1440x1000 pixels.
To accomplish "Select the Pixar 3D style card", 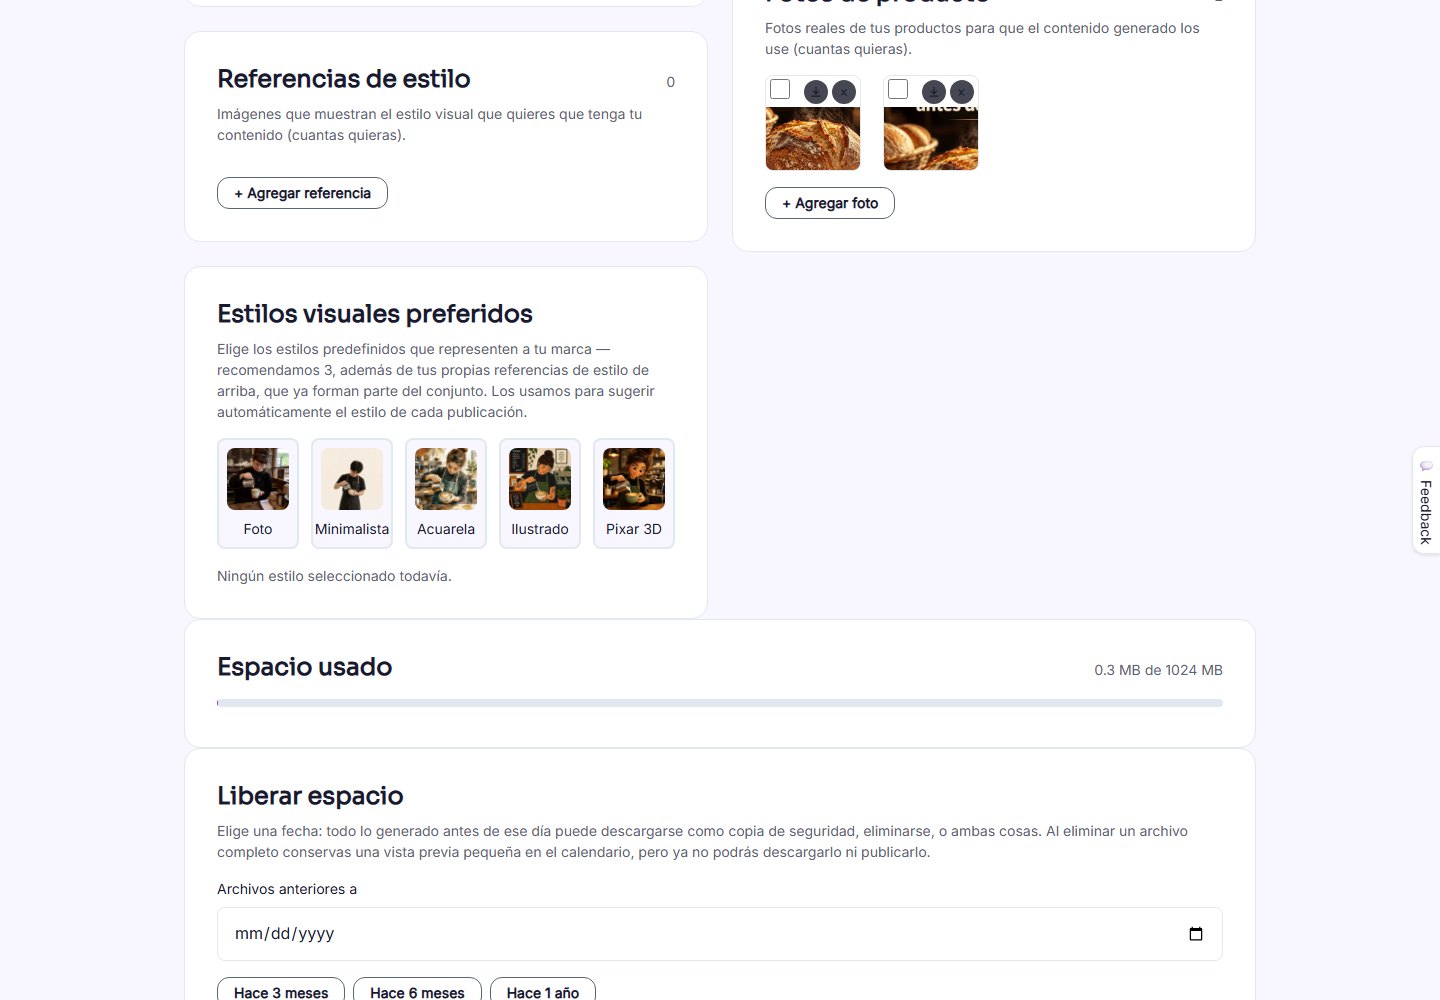I will pos(634,494).
